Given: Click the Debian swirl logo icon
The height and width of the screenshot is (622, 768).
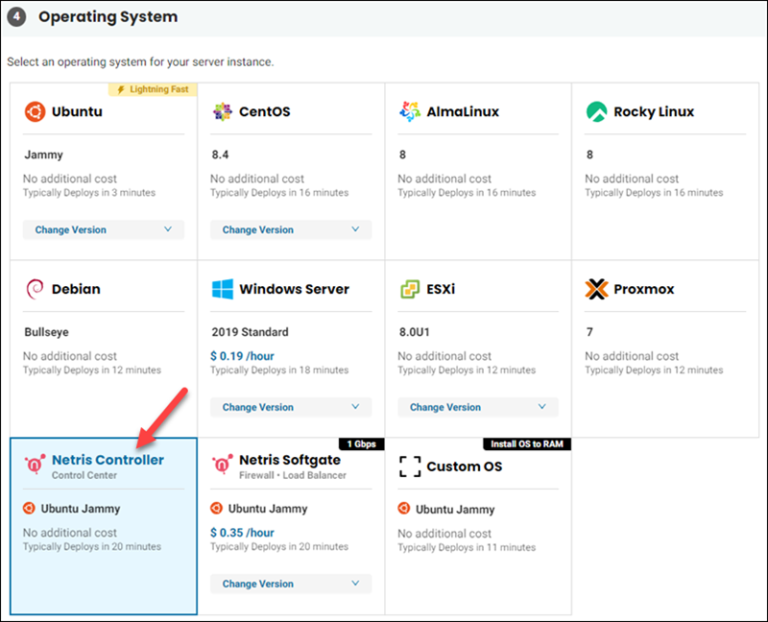Looking at the screenshot, I should coord(35,289).
